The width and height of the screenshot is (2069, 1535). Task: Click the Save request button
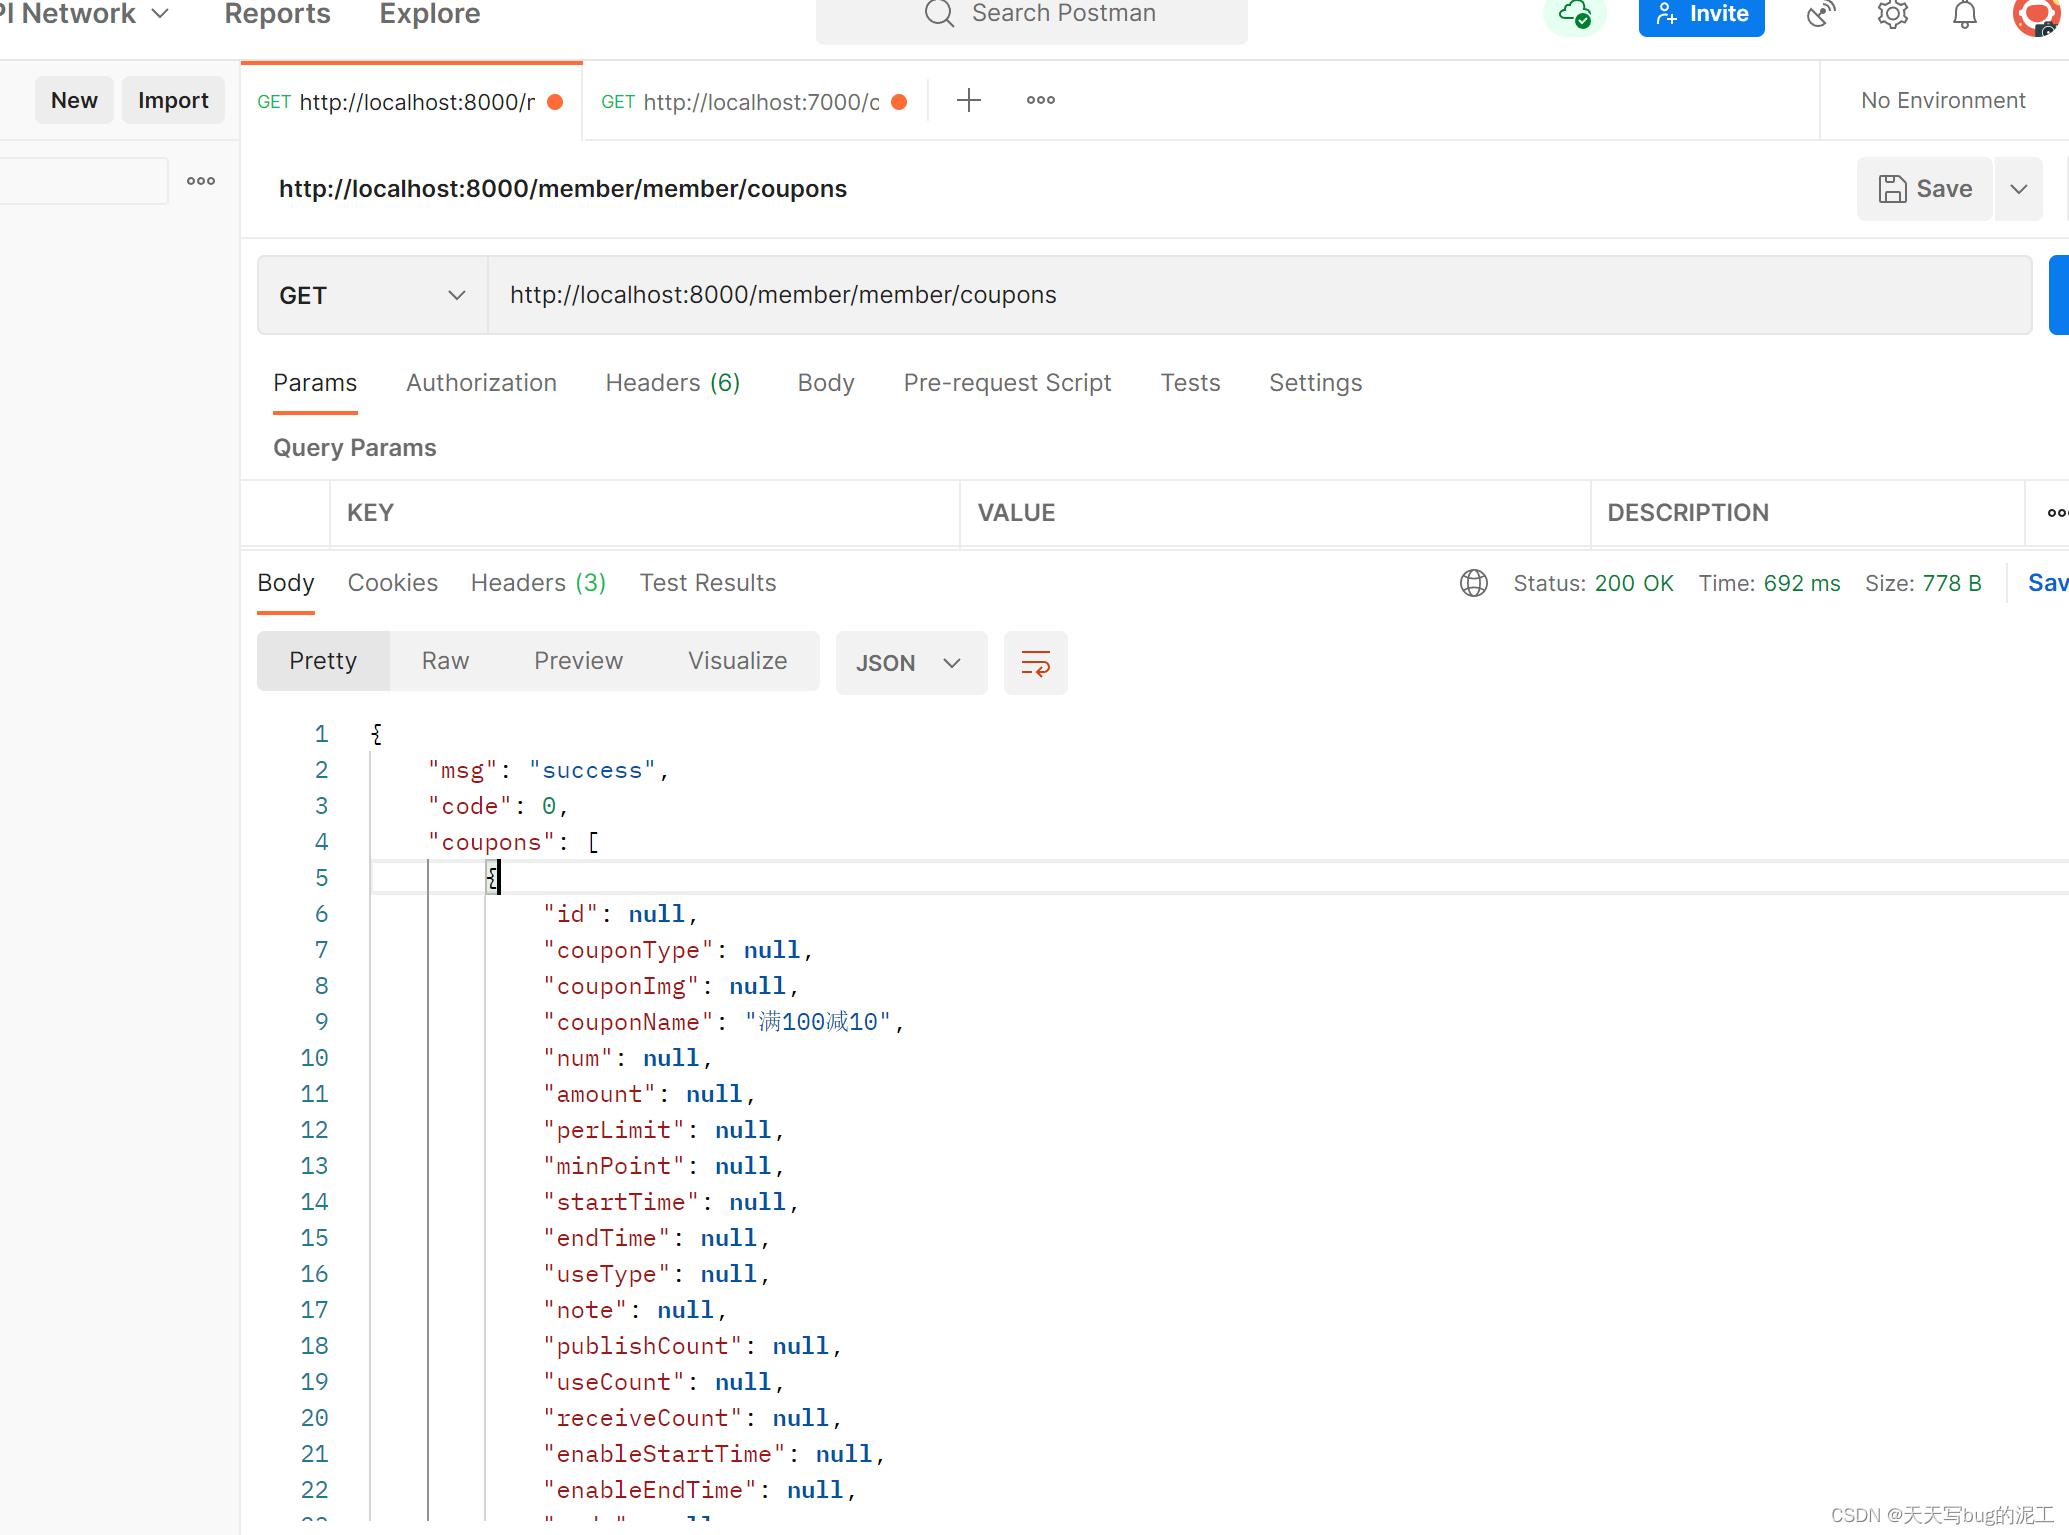point(1924,189)
